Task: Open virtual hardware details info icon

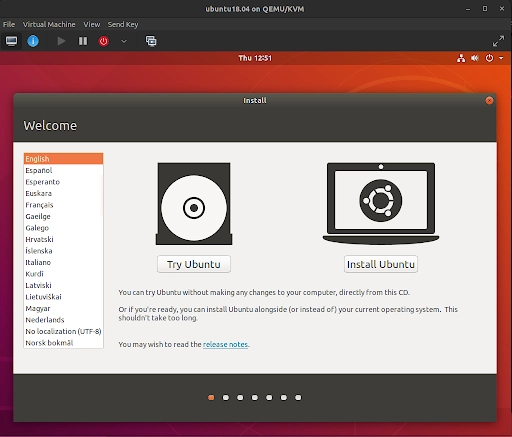Action: [33, 41]
